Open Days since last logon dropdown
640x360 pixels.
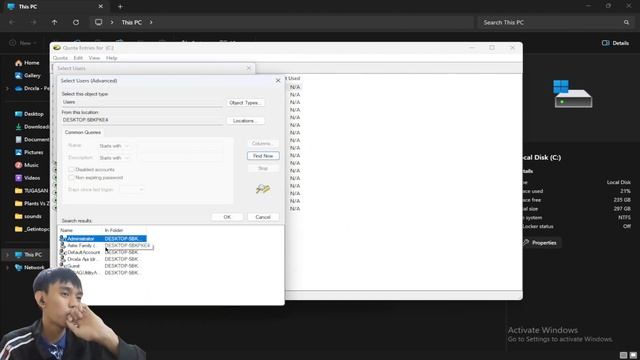(132, 189)
